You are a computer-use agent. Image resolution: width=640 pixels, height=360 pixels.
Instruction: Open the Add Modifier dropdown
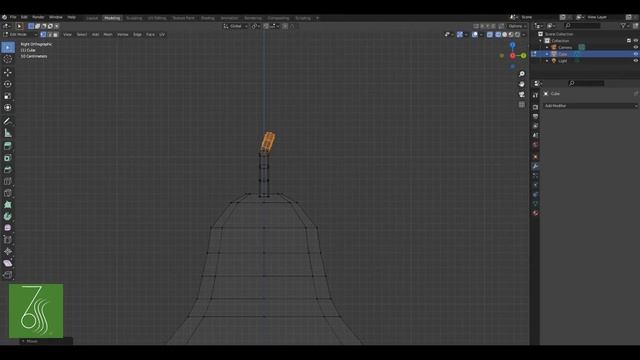[590, 106]
